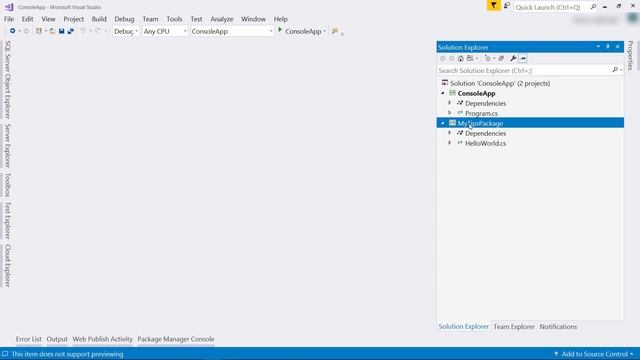Screen dimensions: 640x360
Task: Switch to the Team Explorer tab
Action: pos(514,327)
